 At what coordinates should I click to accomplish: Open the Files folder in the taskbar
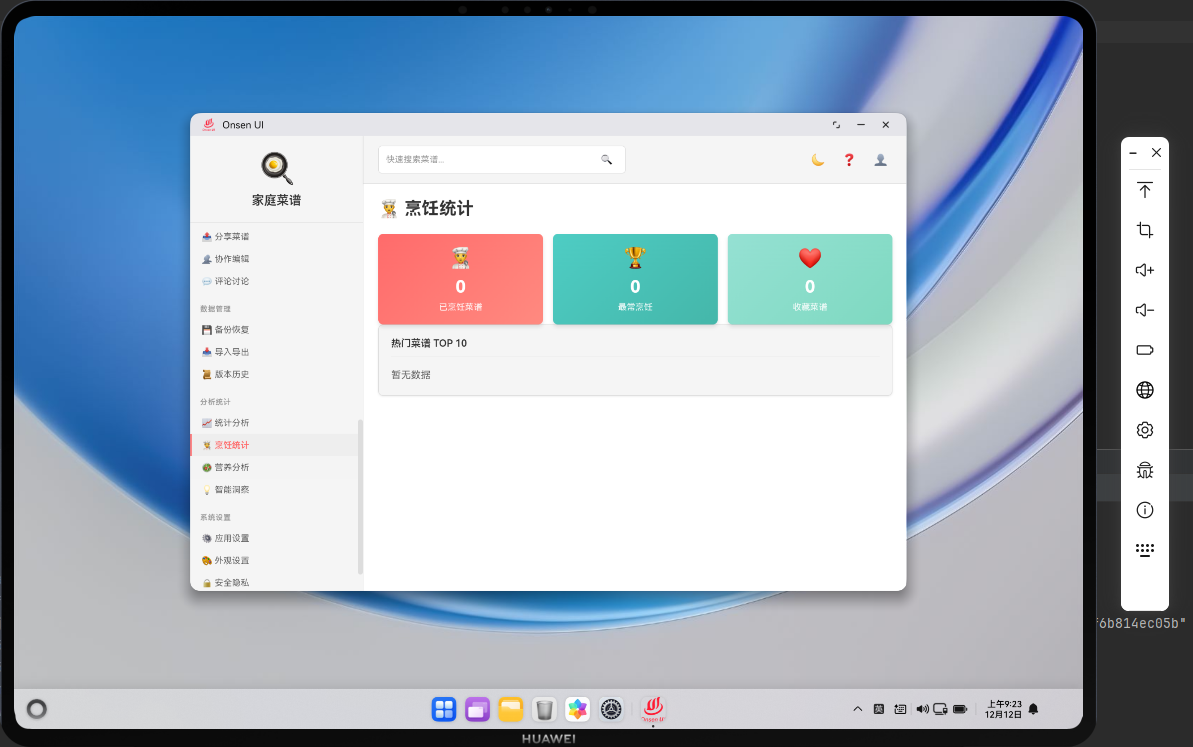coord(511,709)
